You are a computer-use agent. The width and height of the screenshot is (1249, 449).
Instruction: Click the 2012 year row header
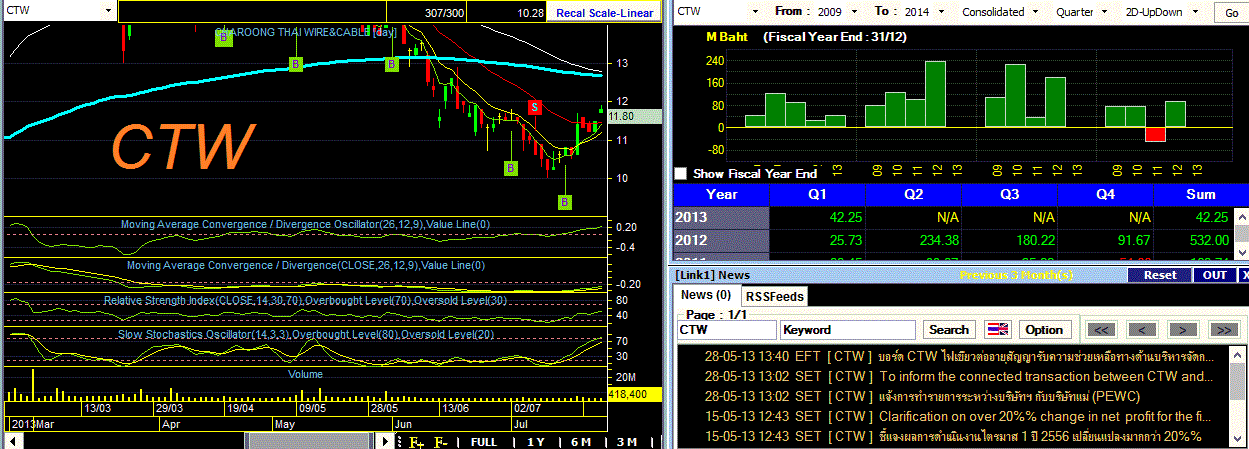tap(721, 240)
